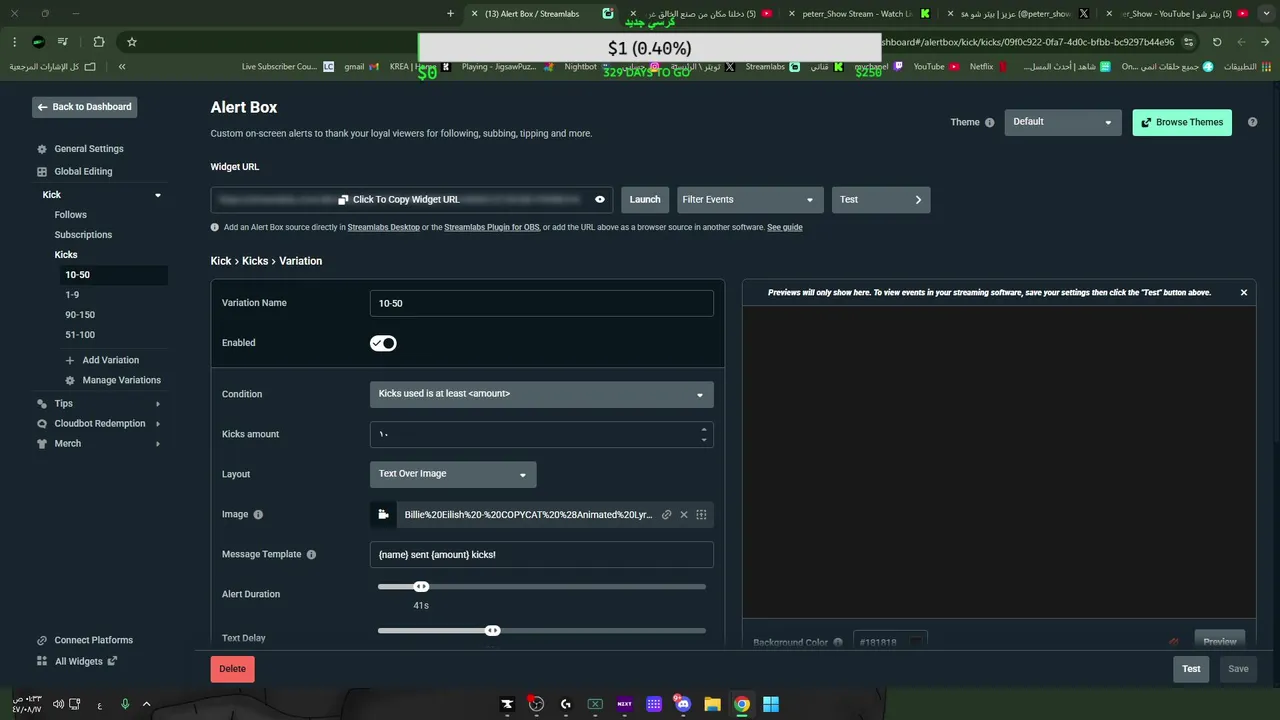The image size is (1280, 720).
Task: Increase Kicks amount with the stepper arrows
Action: tap(704, 430)
